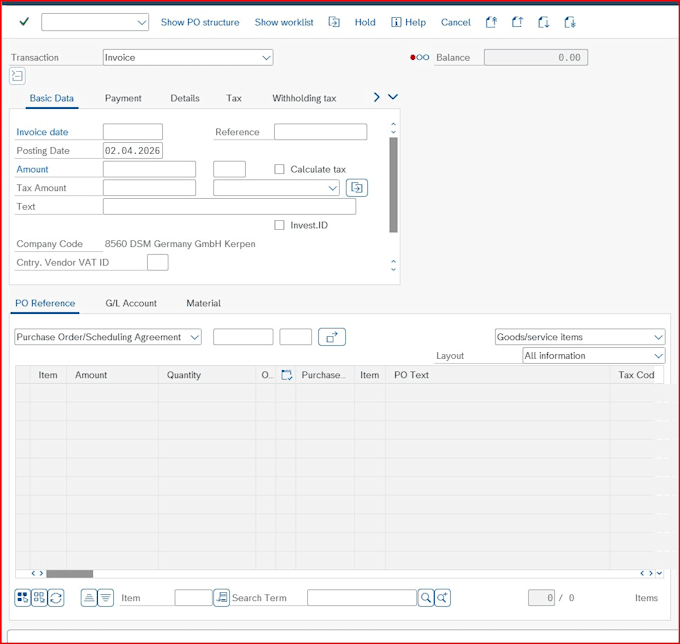Click the Search Term field
Screen dimensions: 680x644
click(x=362, y=598)
